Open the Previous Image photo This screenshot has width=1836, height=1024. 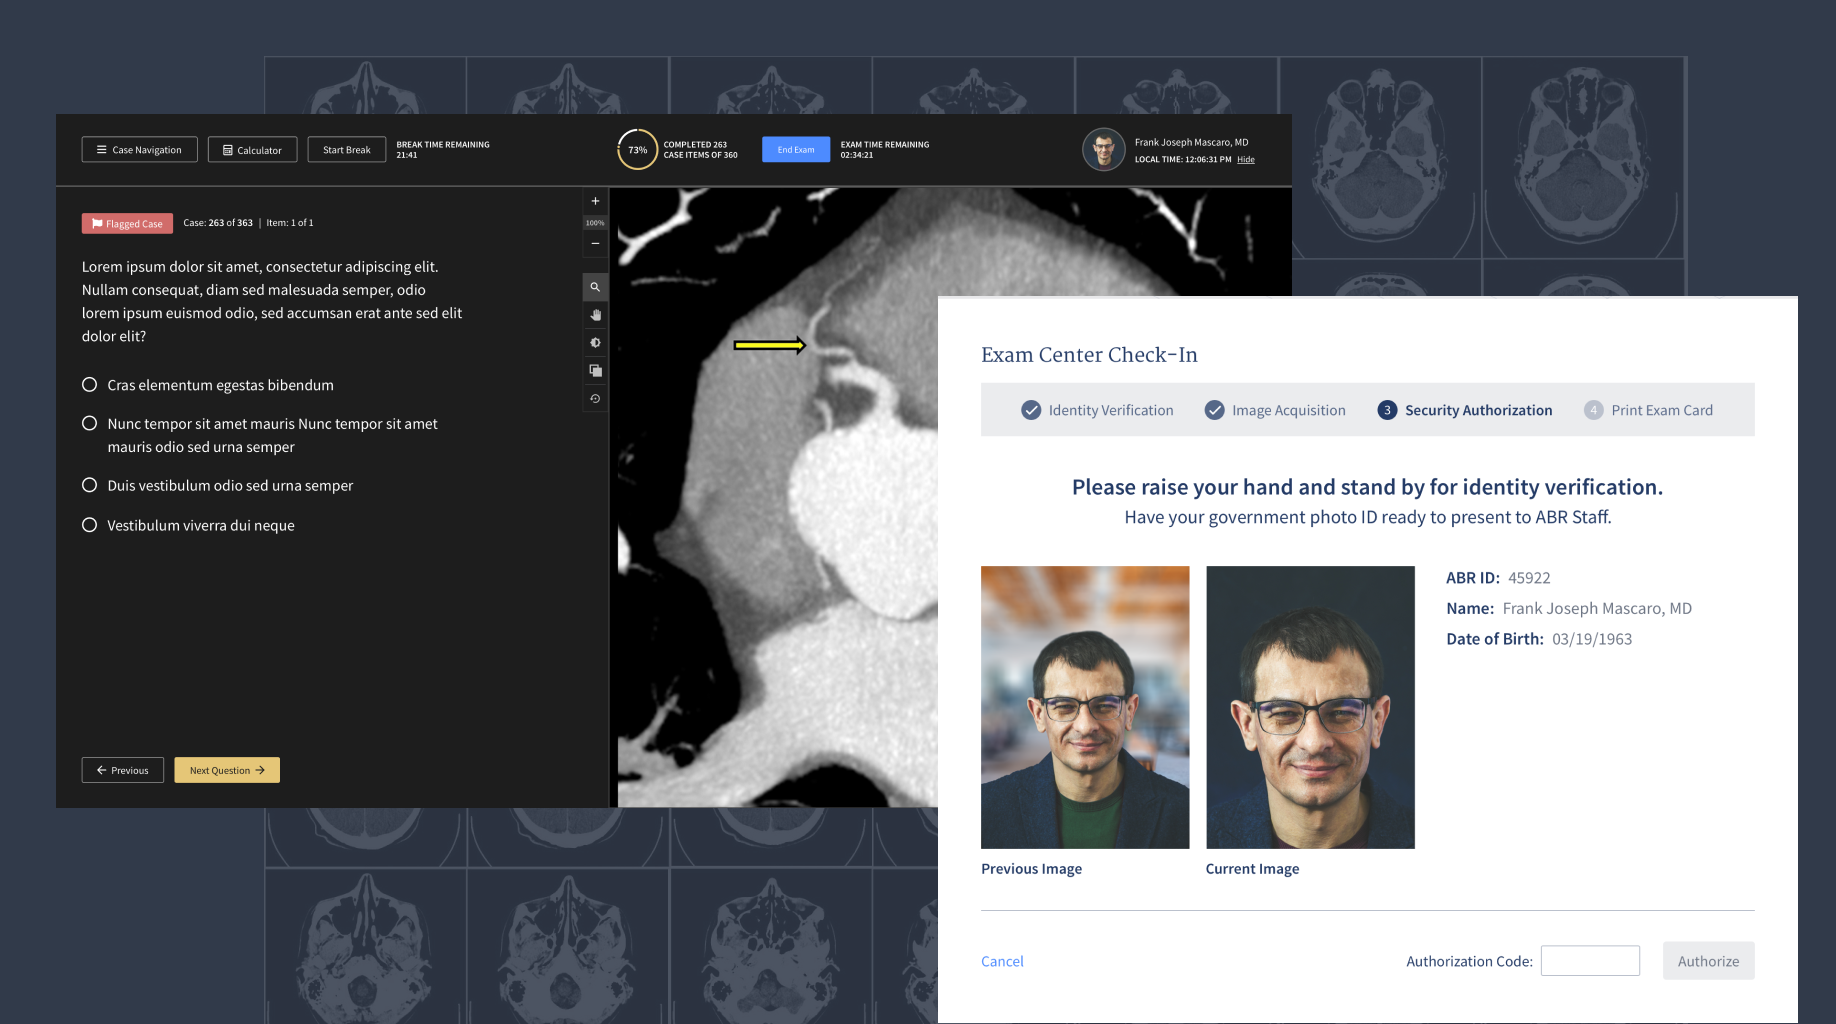[1085, 707]
